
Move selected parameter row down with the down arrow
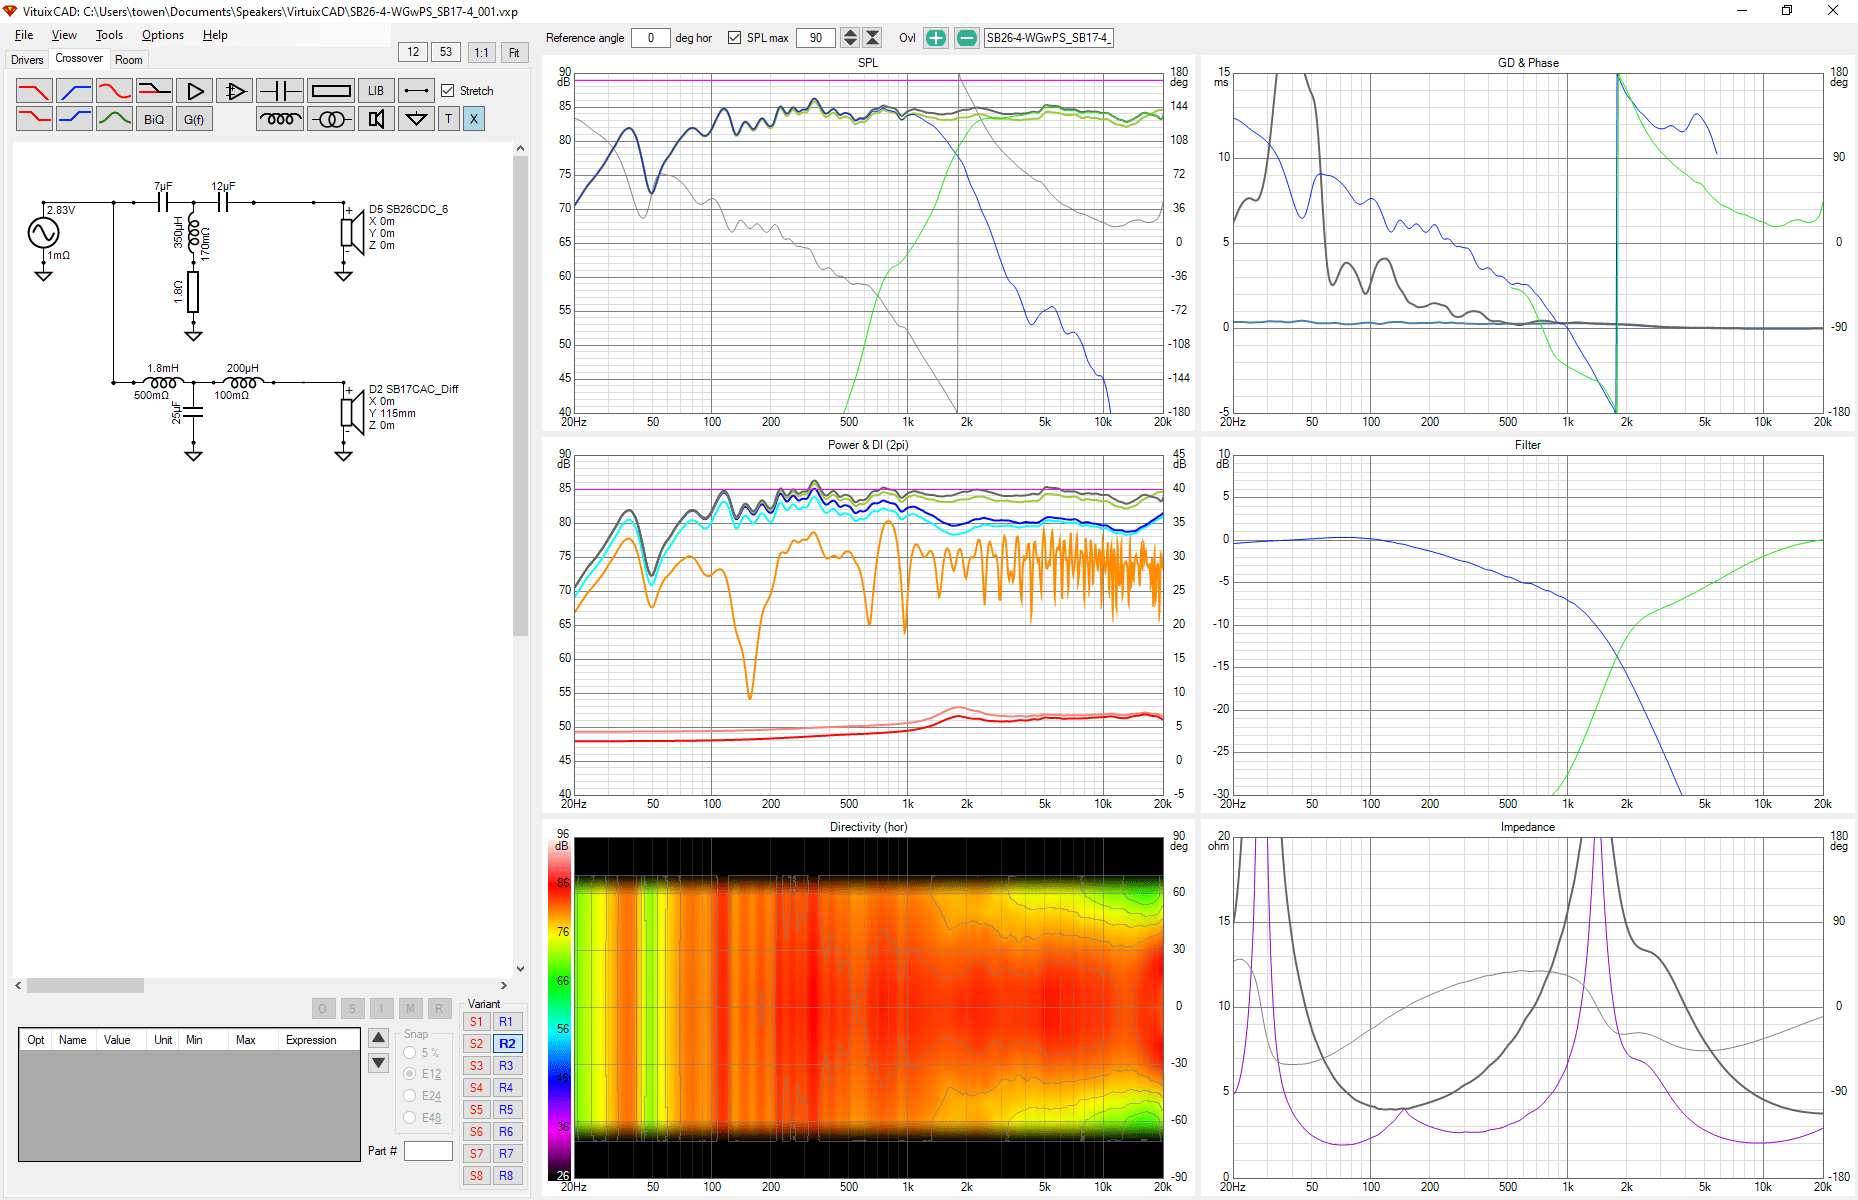[x=379, y=1063]
